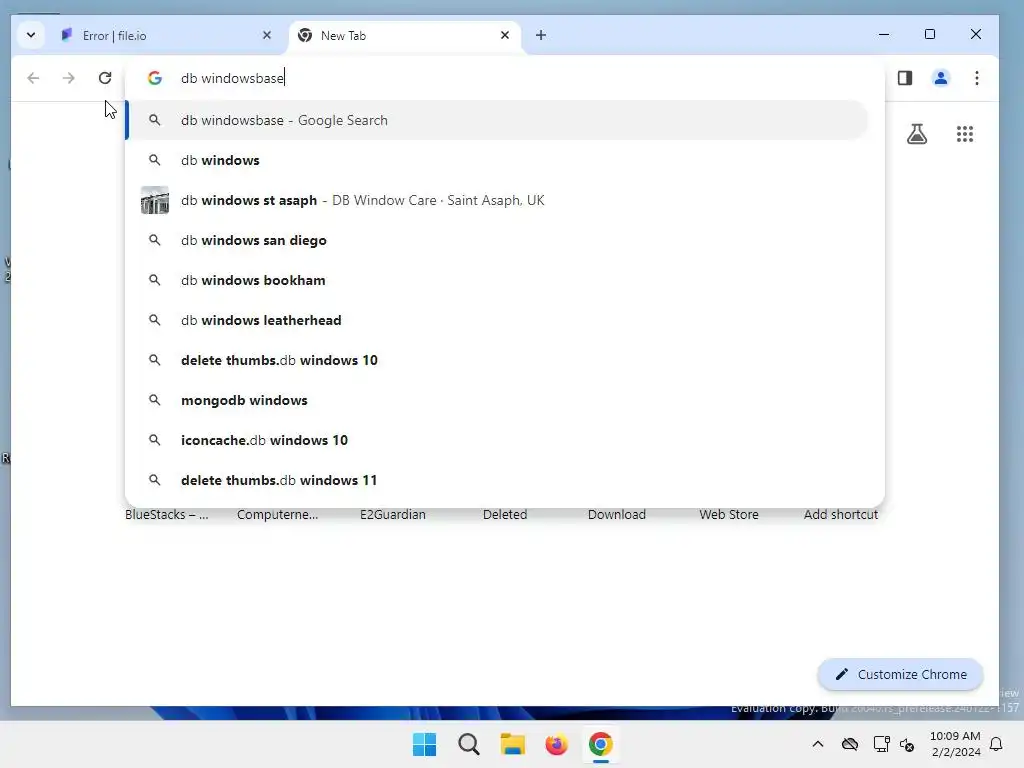
Task: Open the BlueStacks shortcut
Action: [x=167, y=515]
